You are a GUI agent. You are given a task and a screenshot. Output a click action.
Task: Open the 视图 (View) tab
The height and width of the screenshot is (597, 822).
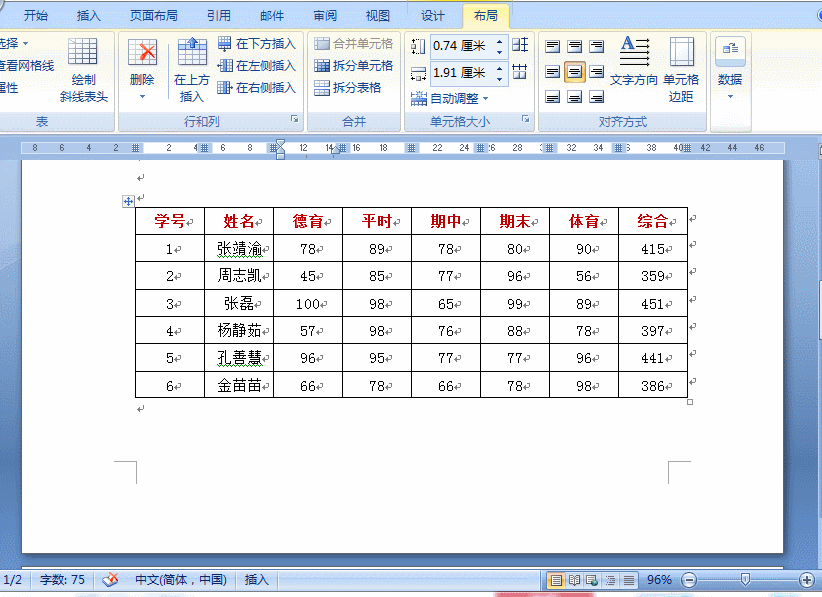(378, 16)
